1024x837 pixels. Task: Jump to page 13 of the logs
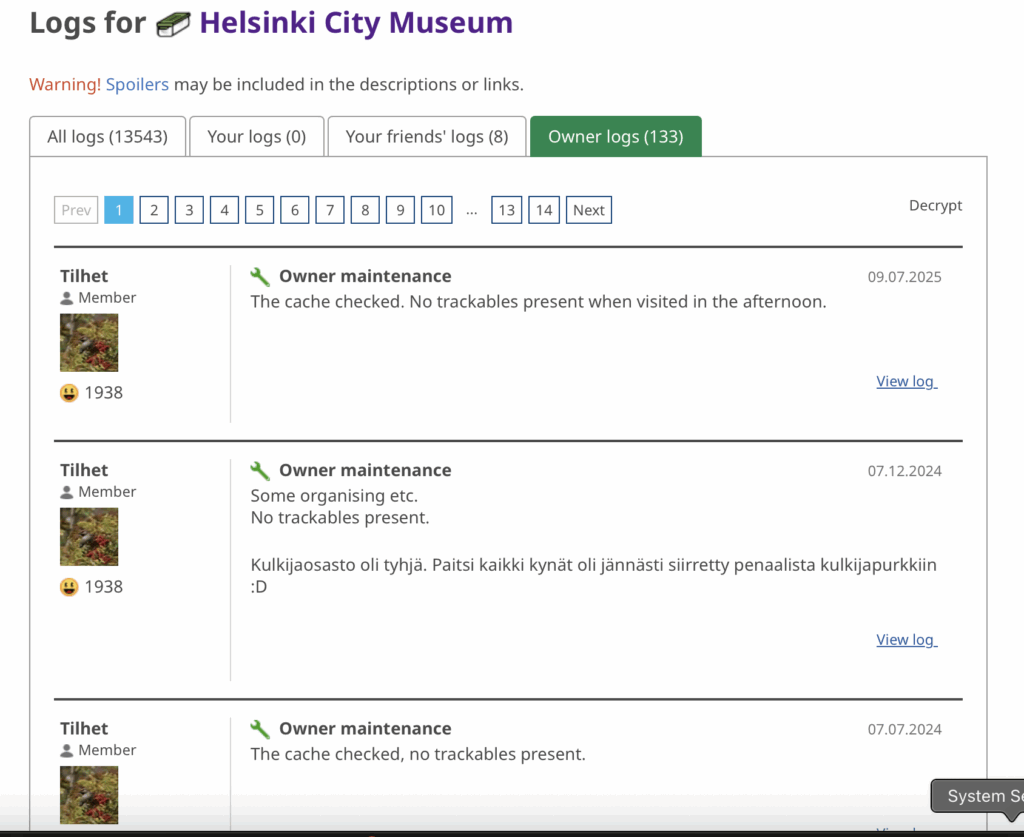coord(507,210)
